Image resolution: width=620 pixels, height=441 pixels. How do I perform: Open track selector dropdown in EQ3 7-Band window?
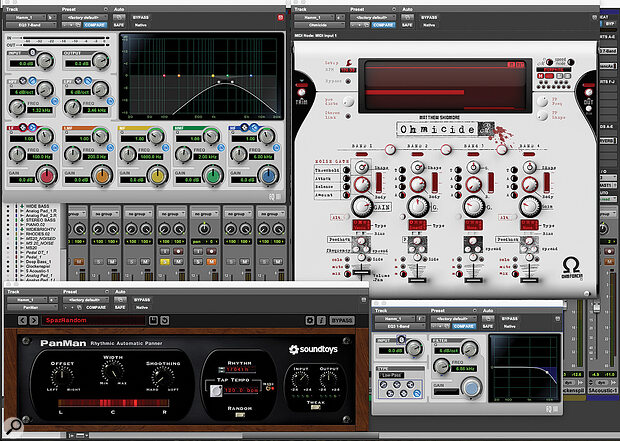click(x=26, y=17)
